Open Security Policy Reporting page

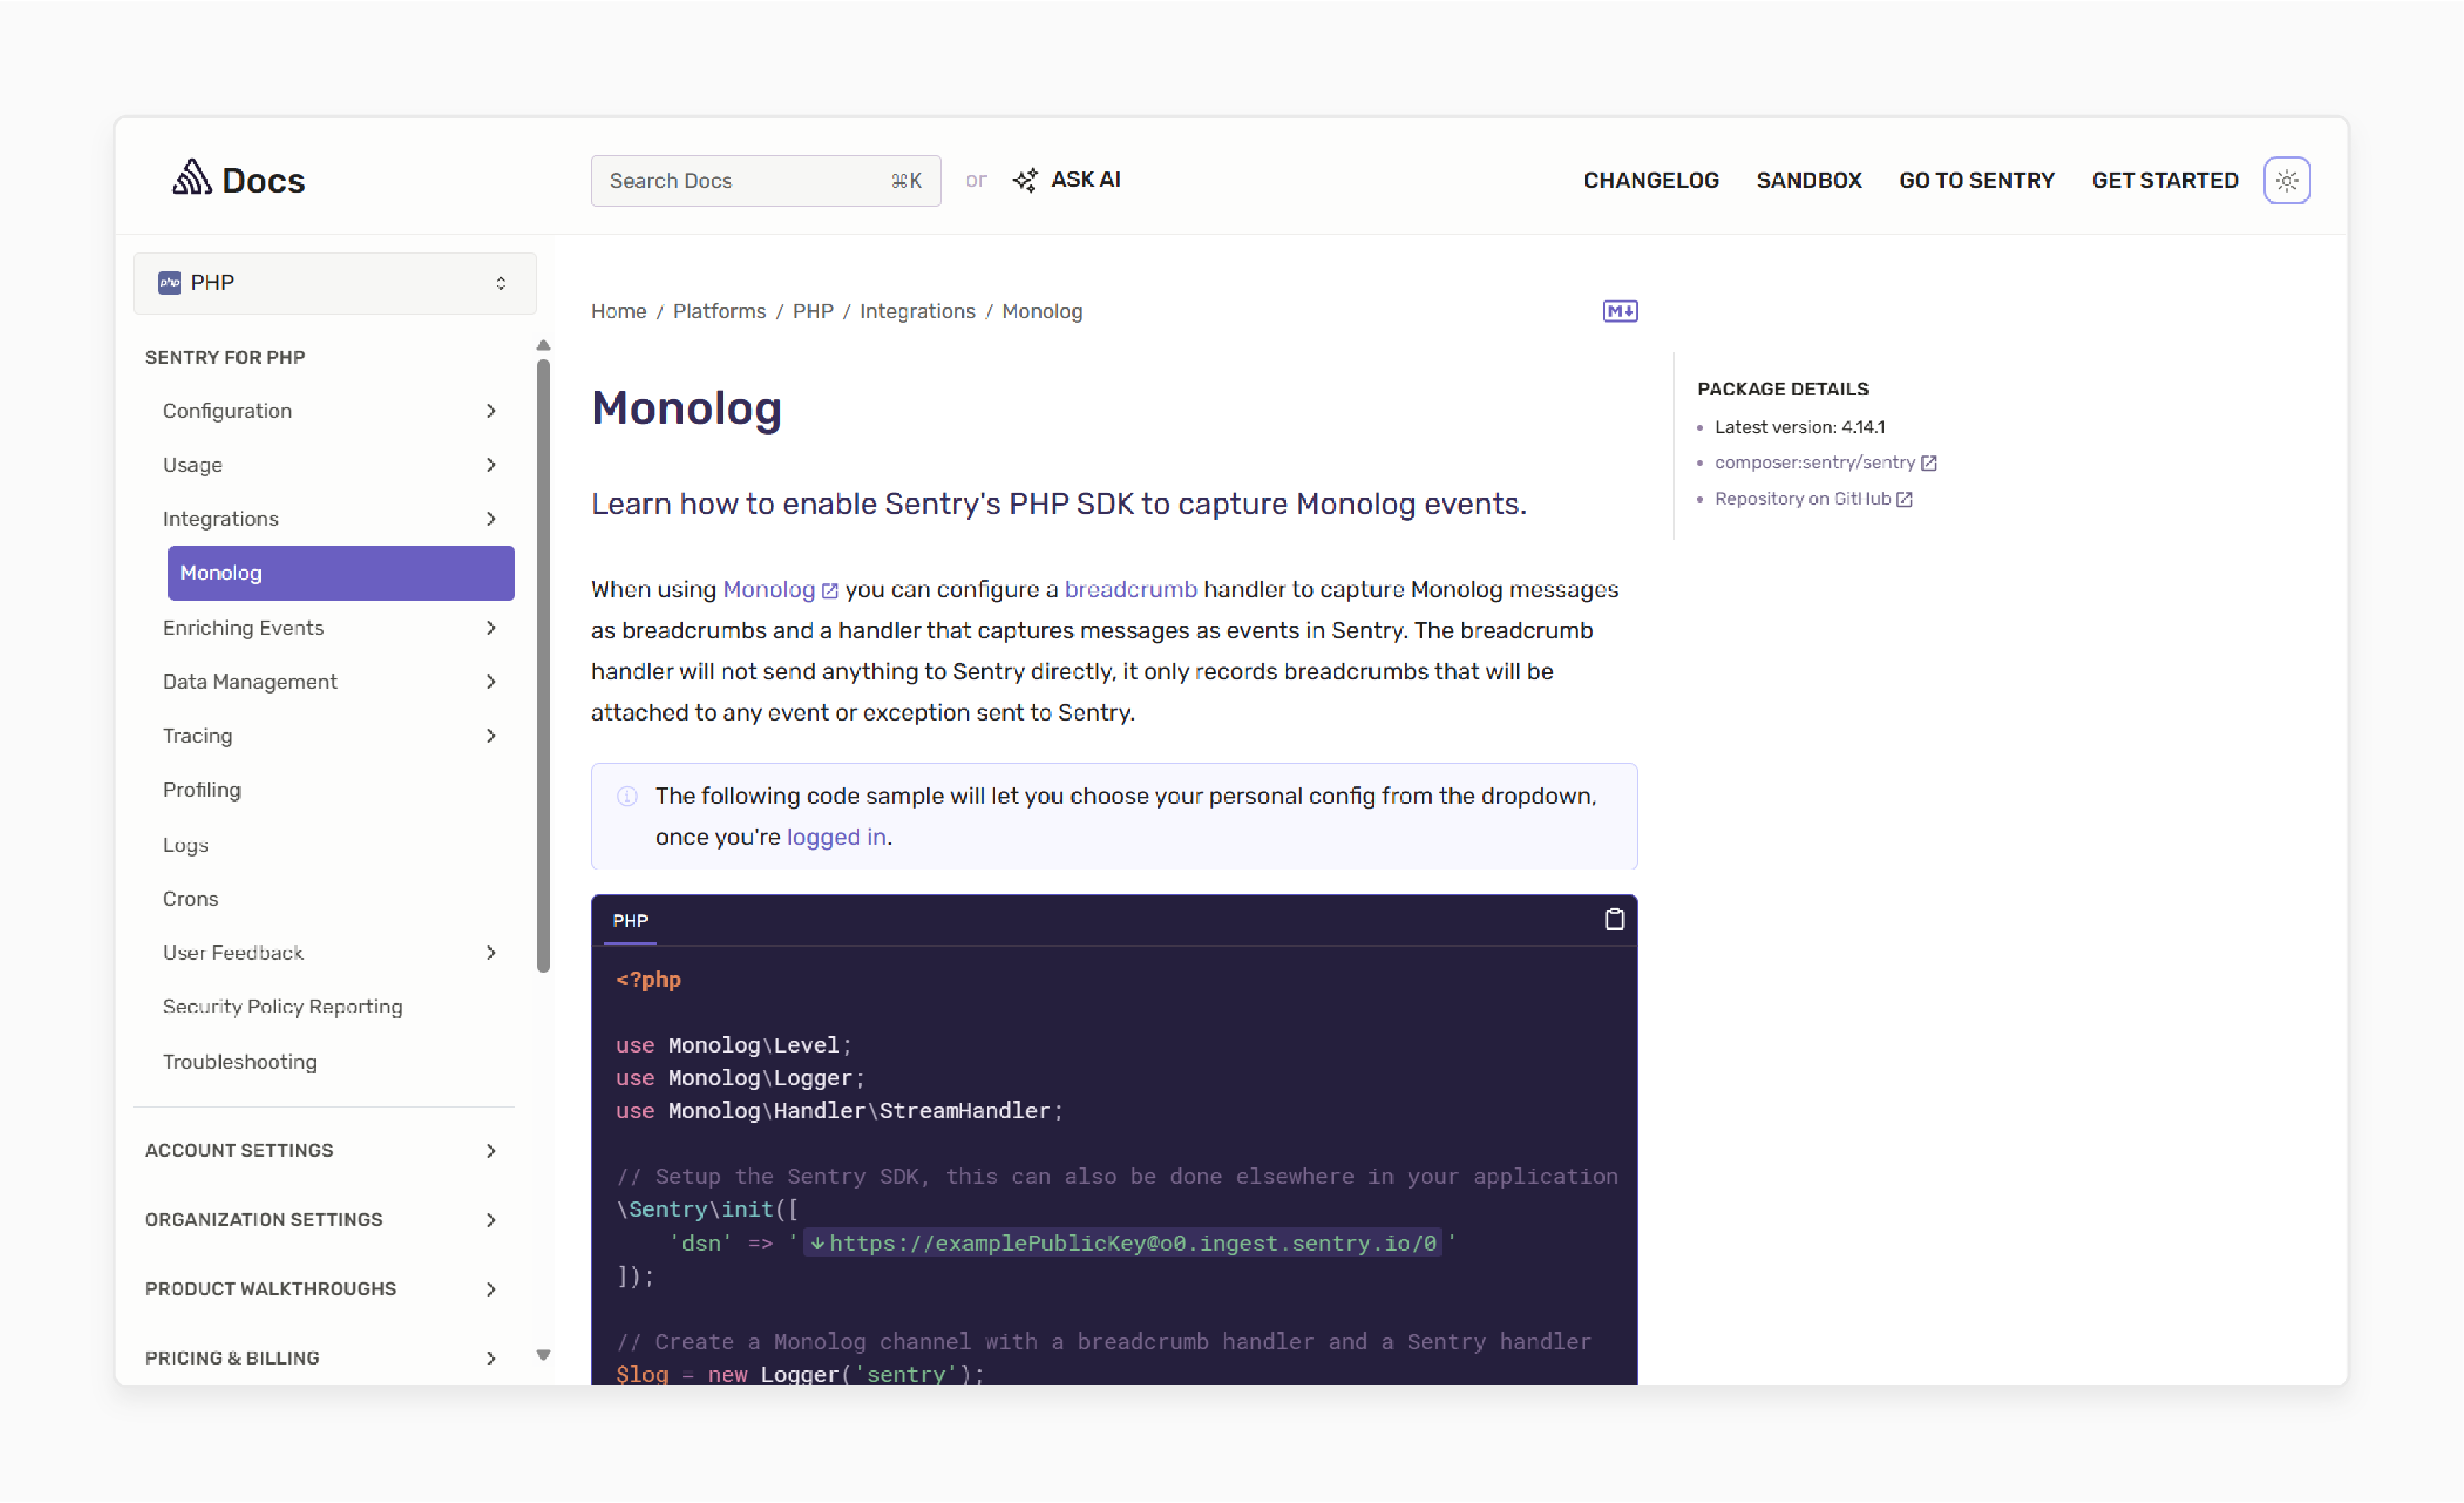coord(283,1007)
